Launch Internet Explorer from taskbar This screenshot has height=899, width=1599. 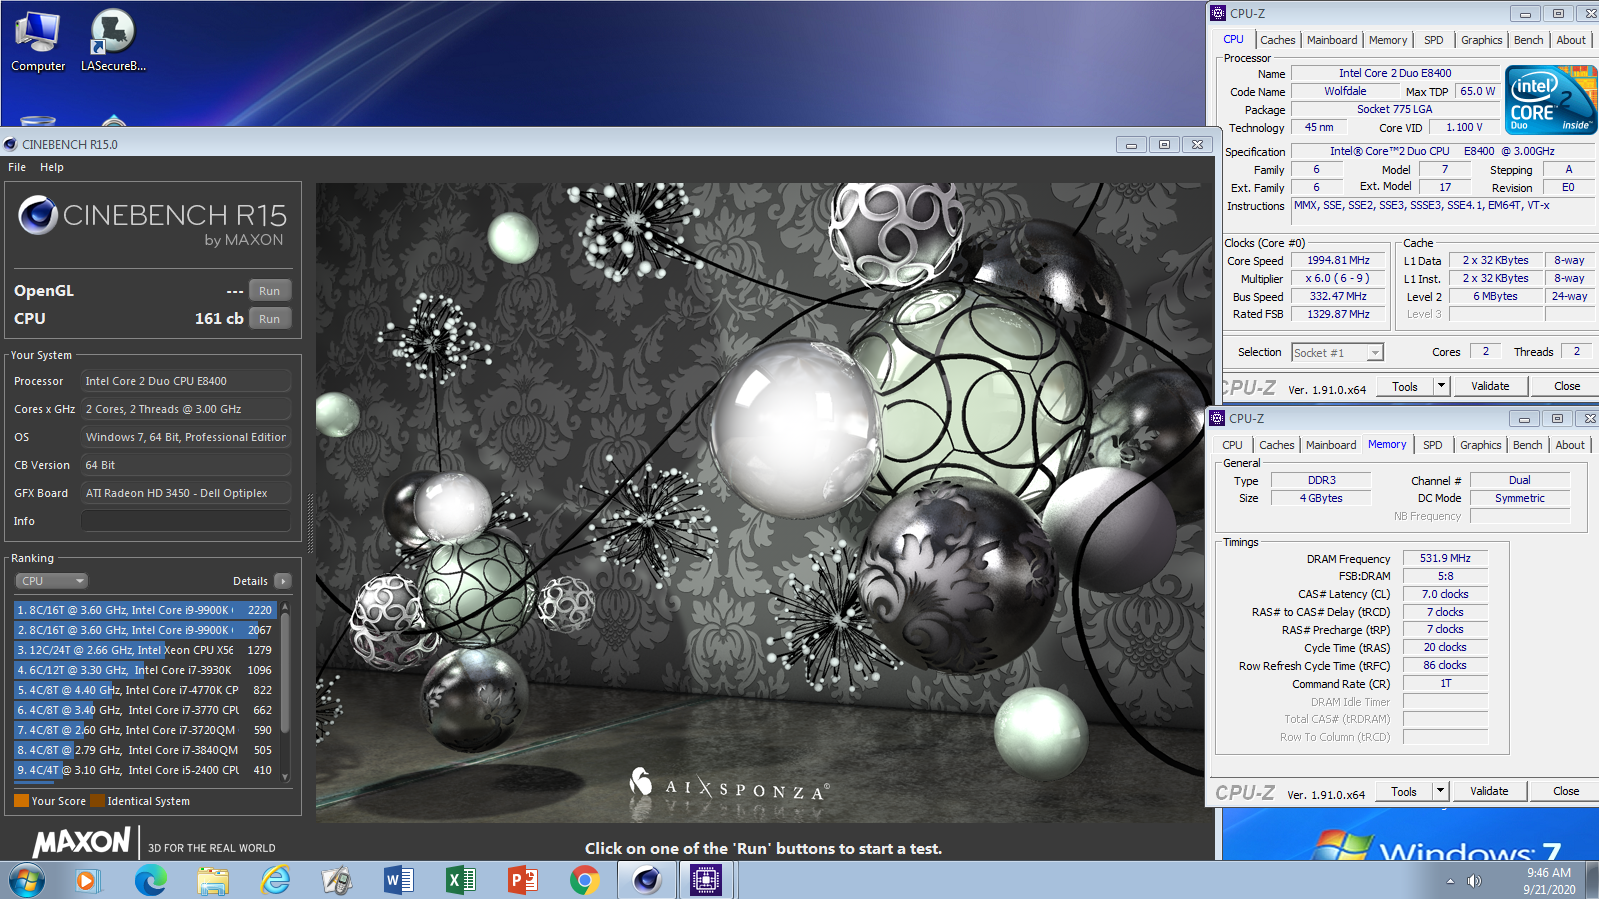tap(275, 881)
